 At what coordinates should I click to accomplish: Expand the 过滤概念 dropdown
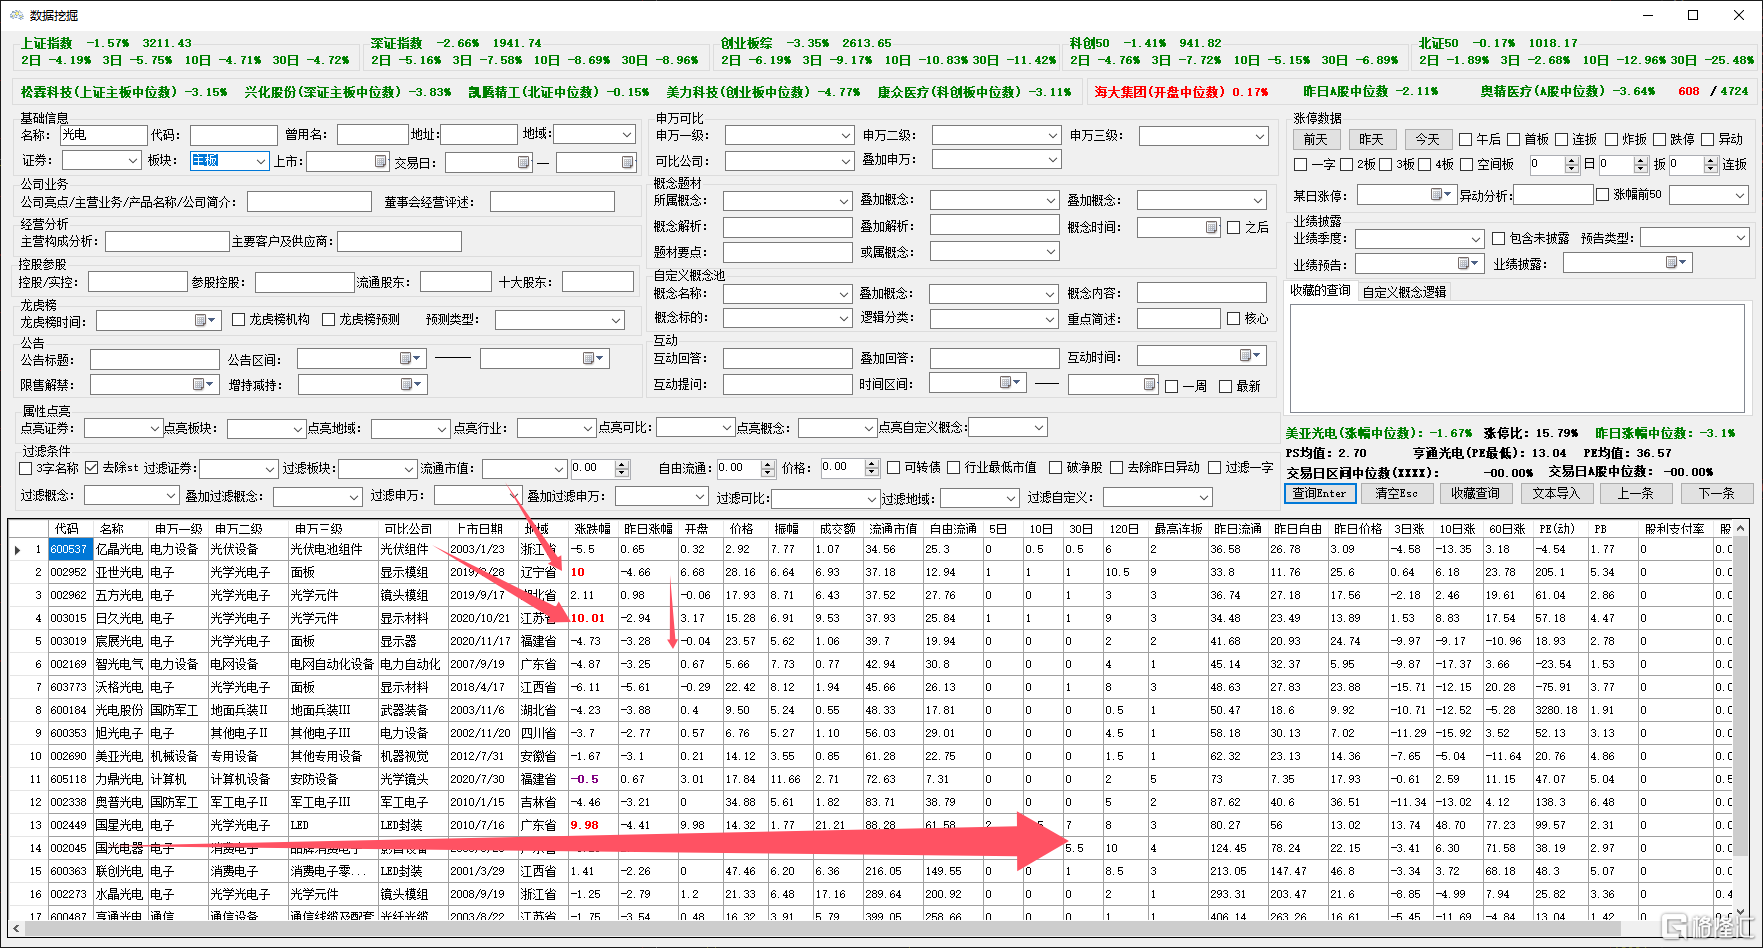click(x=170, y=496)
